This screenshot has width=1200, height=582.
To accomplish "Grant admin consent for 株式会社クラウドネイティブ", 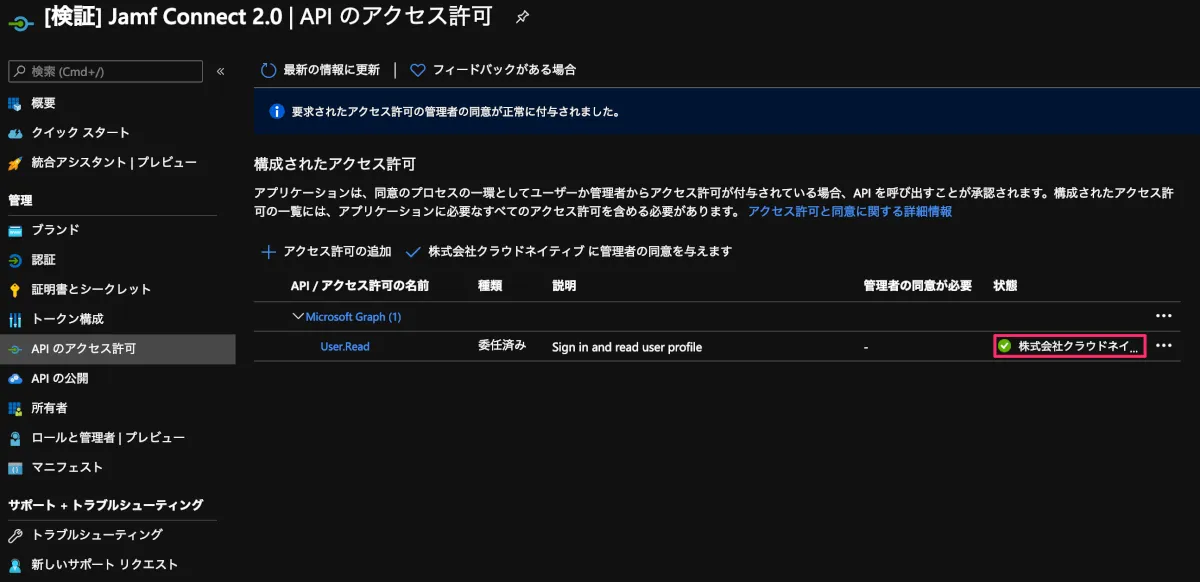I will point(569,252).
